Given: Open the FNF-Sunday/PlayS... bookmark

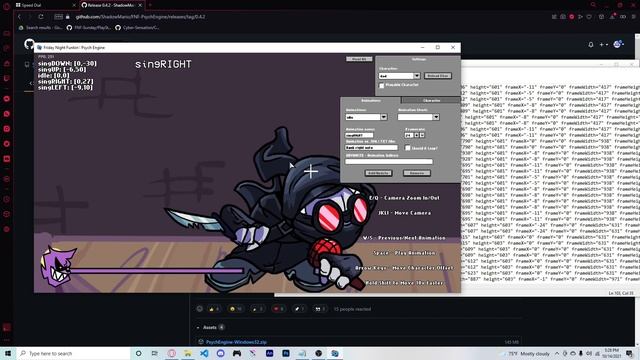Looking at the screenshot, I should (x=89, y=28).
